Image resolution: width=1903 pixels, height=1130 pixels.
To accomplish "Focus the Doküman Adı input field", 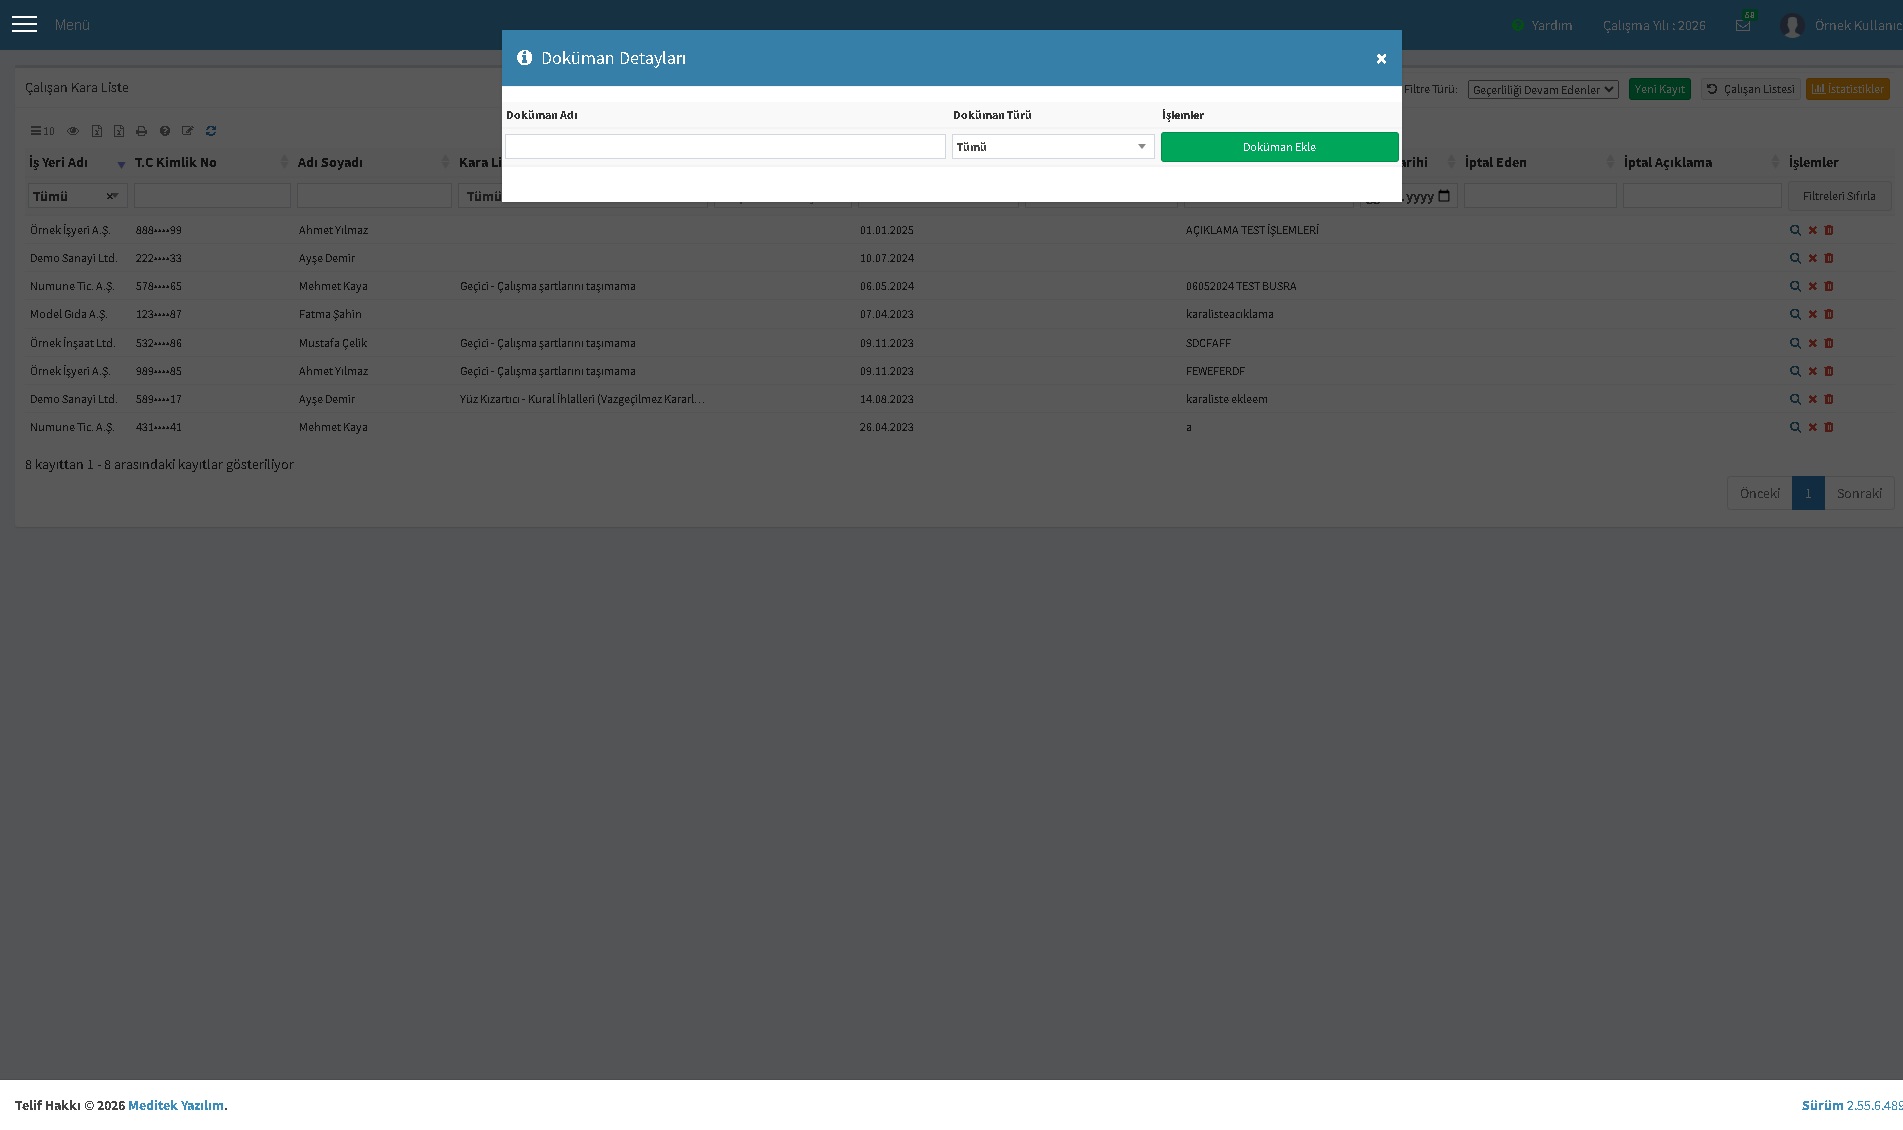I will pos(725,147).
